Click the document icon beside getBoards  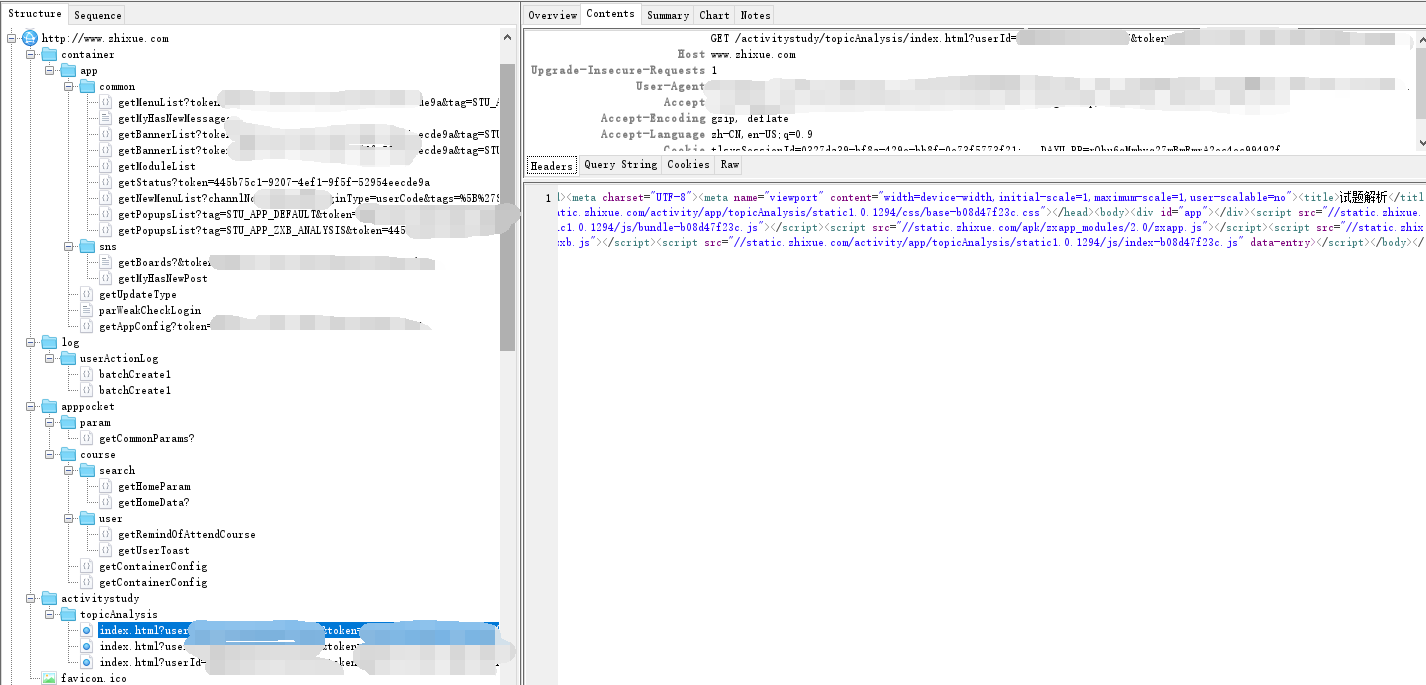click(106, 262)
